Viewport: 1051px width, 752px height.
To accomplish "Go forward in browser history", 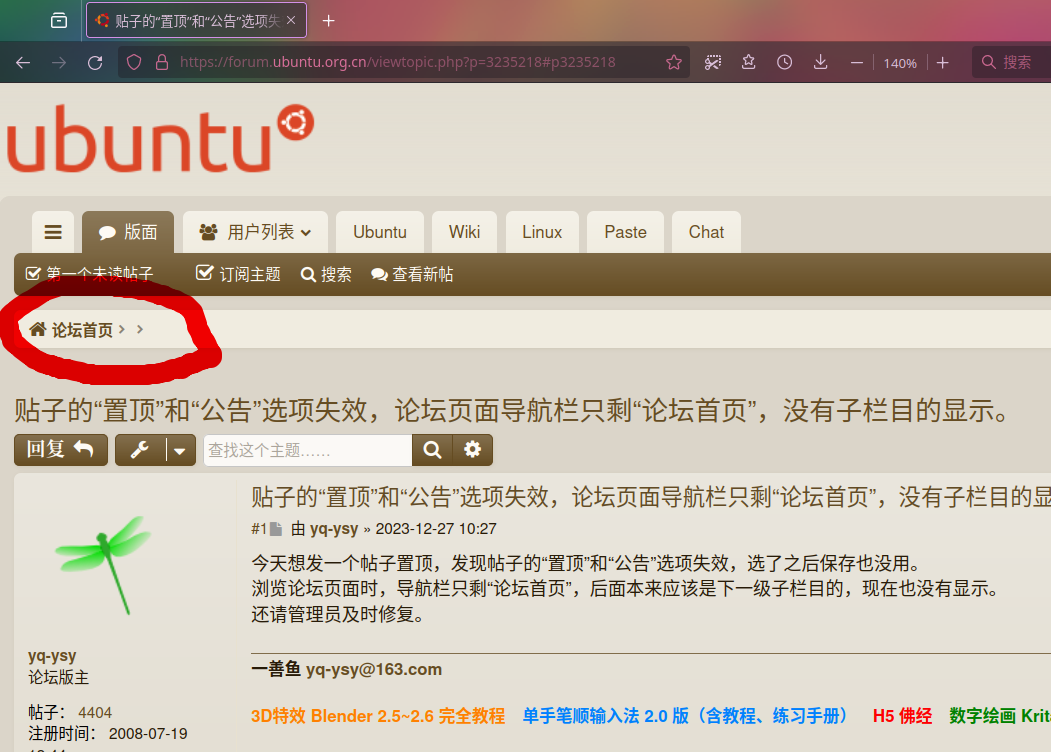I will pyautogui.click(x=59, y=62).
